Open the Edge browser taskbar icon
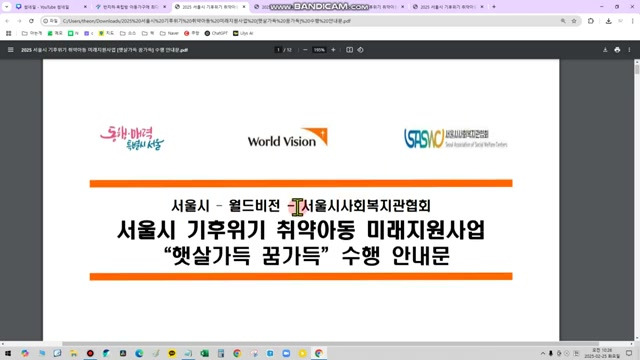640x360 pixels. pos(139,353)
